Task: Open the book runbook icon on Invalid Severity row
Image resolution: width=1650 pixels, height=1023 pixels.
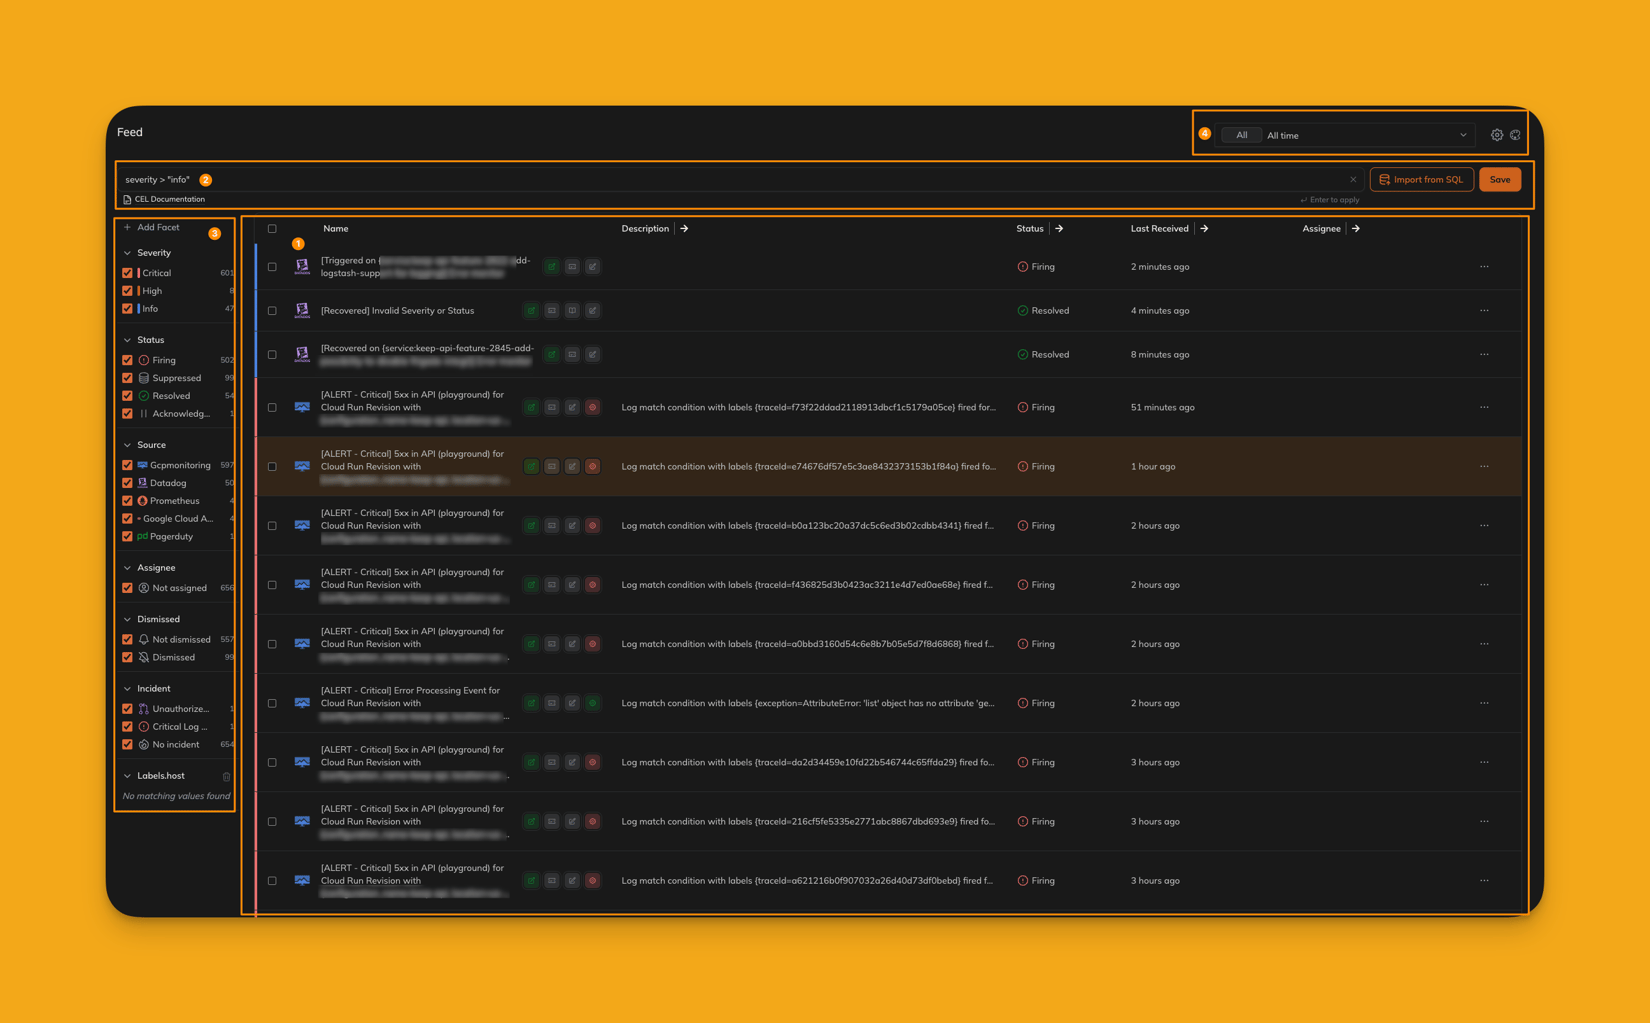Action: point(572,311)
